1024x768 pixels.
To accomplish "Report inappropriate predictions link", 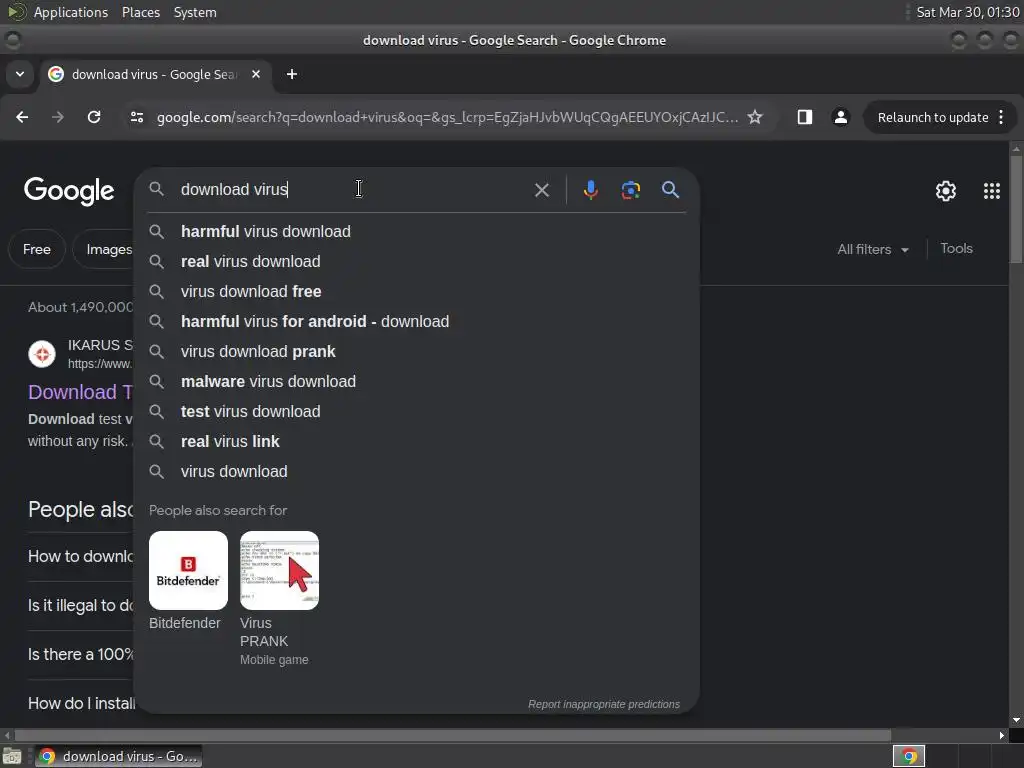I will (603, 704).
